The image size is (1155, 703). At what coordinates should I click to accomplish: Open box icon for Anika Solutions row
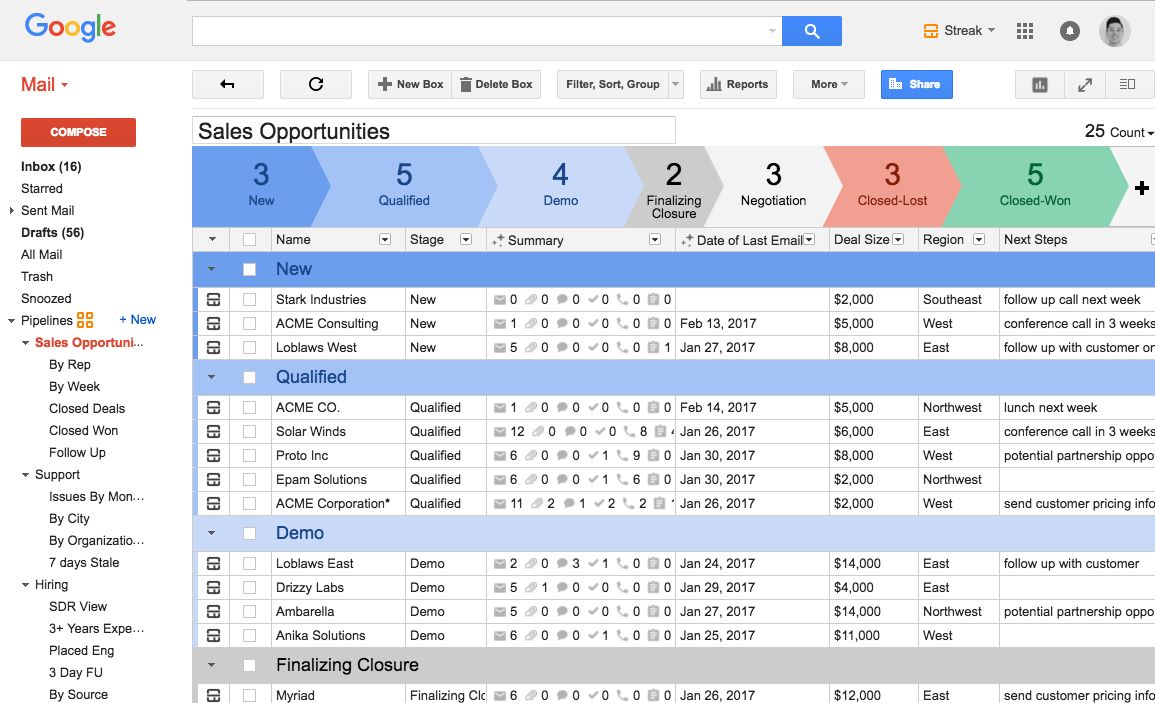214,635
